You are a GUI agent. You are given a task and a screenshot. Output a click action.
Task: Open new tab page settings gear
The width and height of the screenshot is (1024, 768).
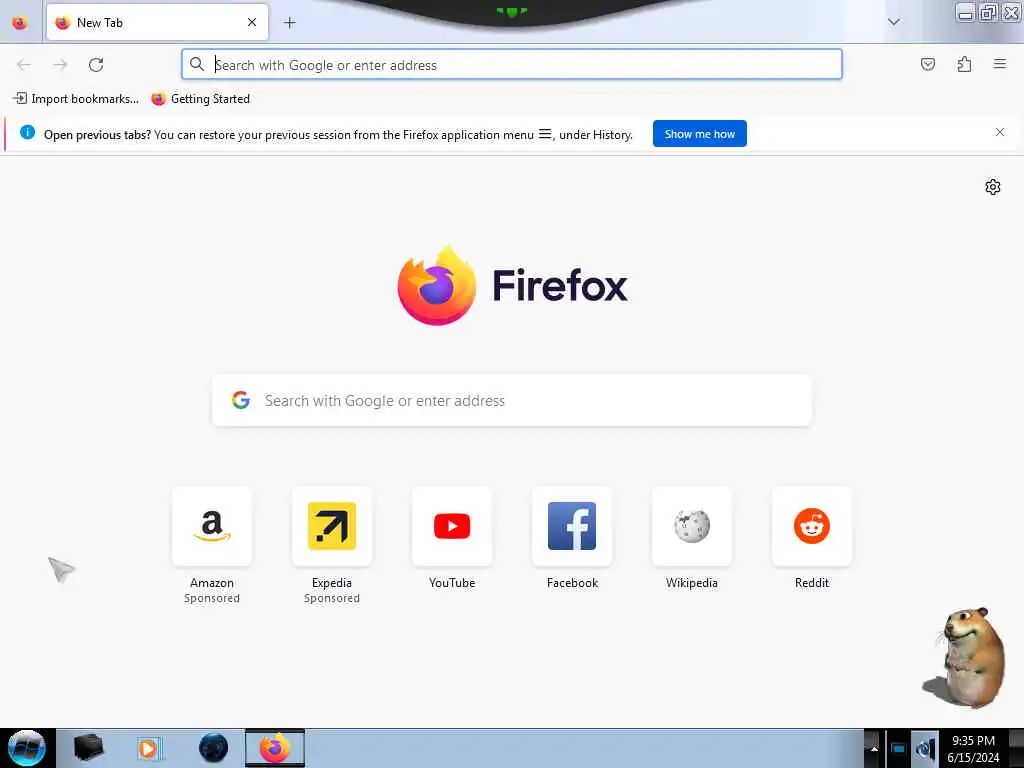point(993,187)
